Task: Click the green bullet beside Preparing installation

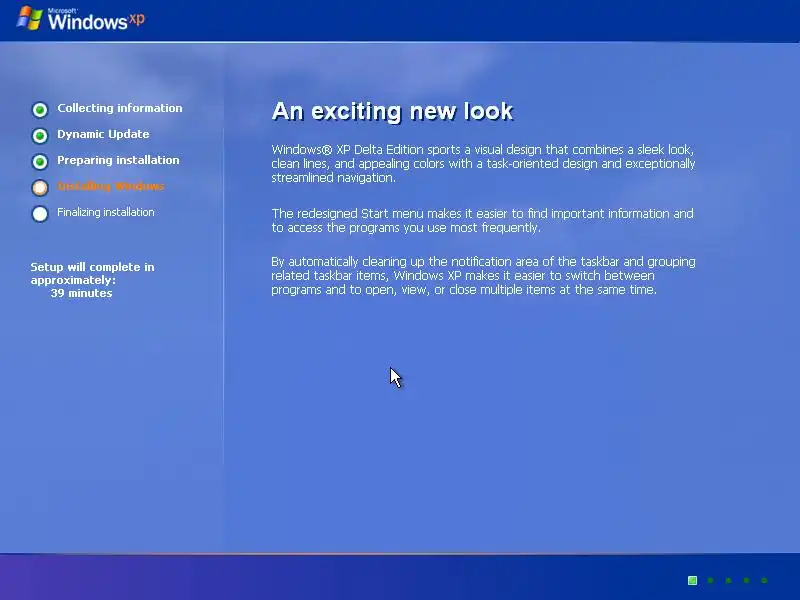Action: [40, 162]
